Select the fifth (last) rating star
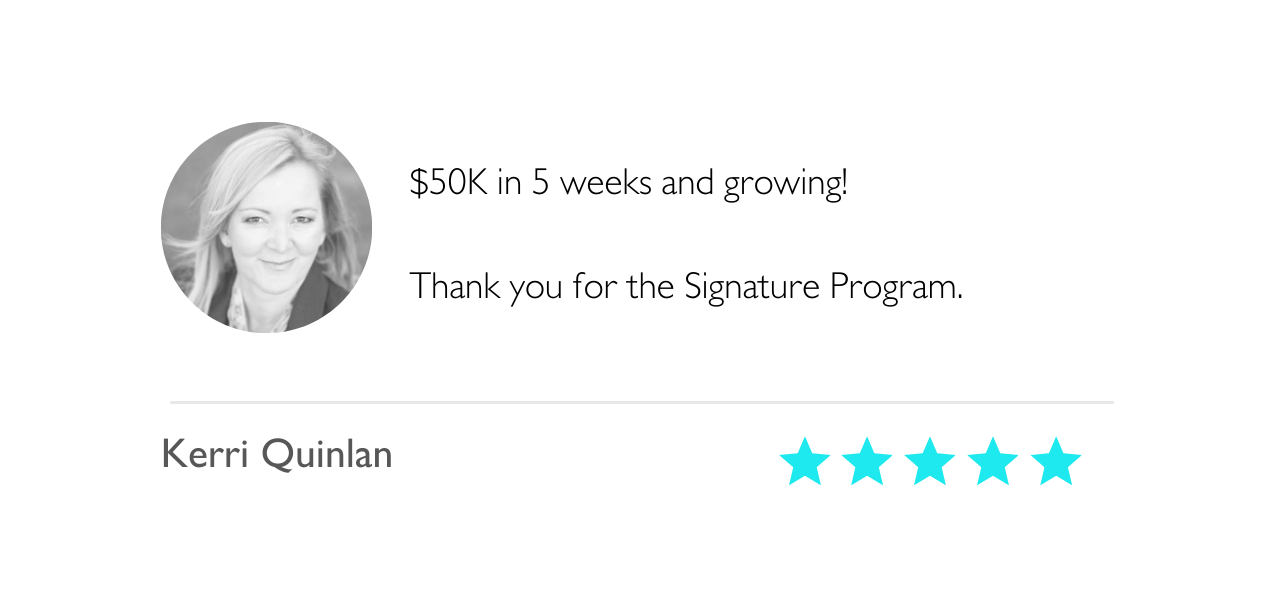 (1056, 462)
